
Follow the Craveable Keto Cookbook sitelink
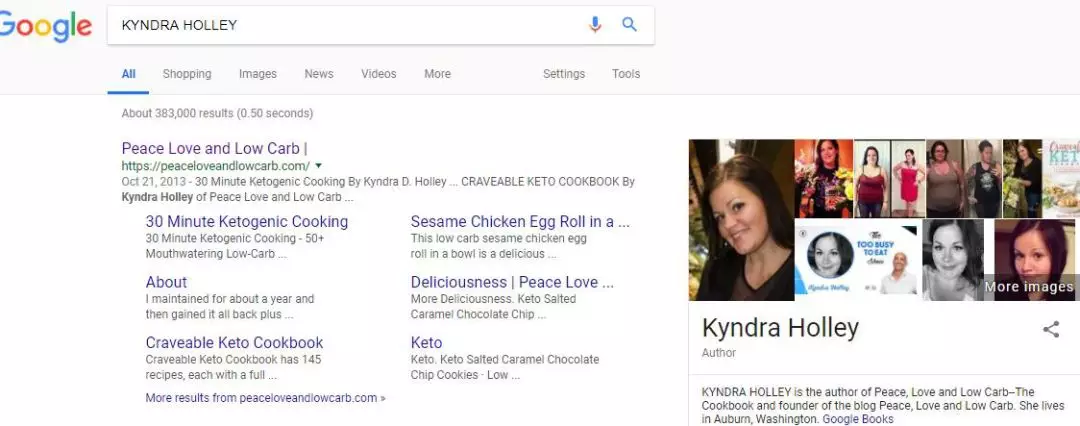click(x=234, y=343)
